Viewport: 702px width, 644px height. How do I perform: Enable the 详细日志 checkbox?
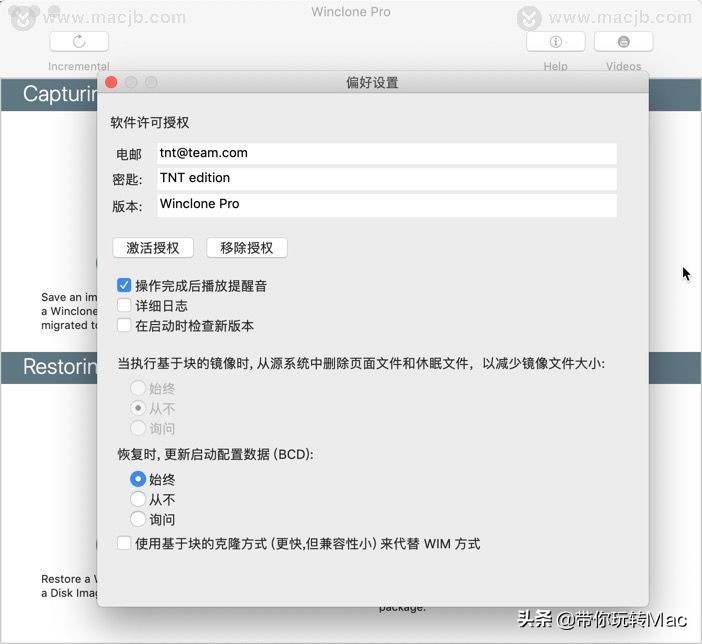click(x=124, y=305)
